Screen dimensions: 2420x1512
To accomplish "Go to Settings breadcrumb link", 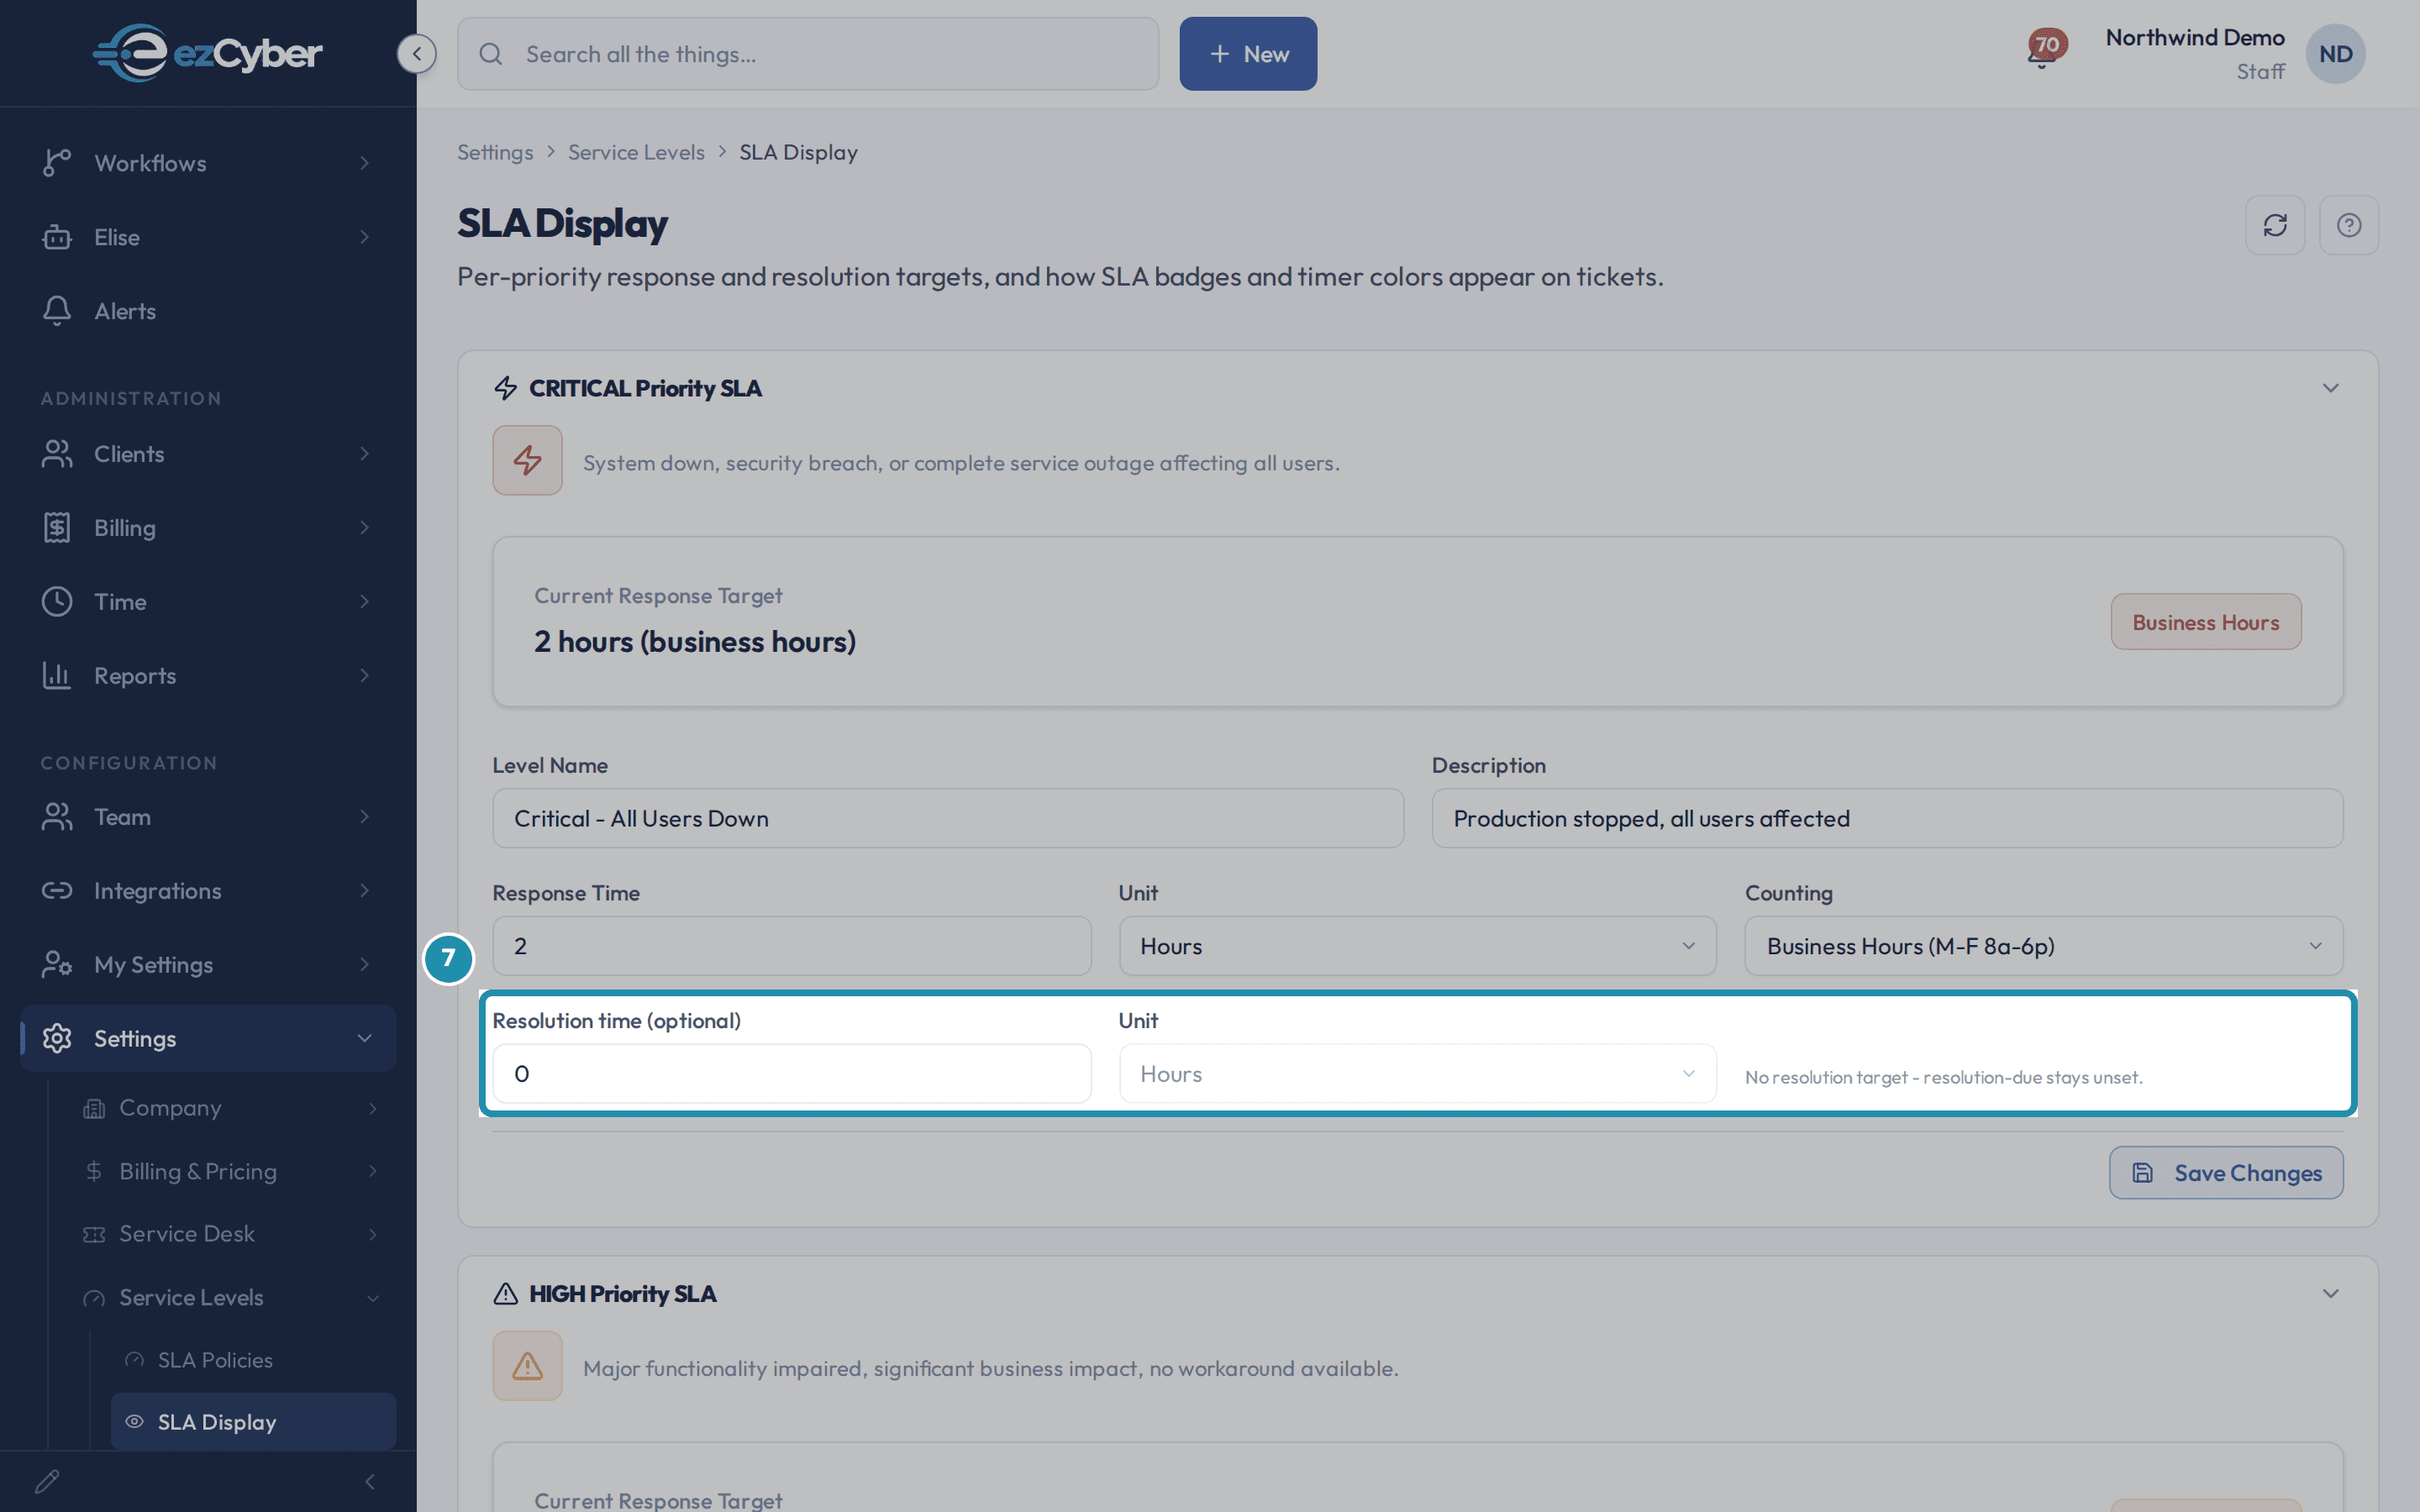I will 495,152.
